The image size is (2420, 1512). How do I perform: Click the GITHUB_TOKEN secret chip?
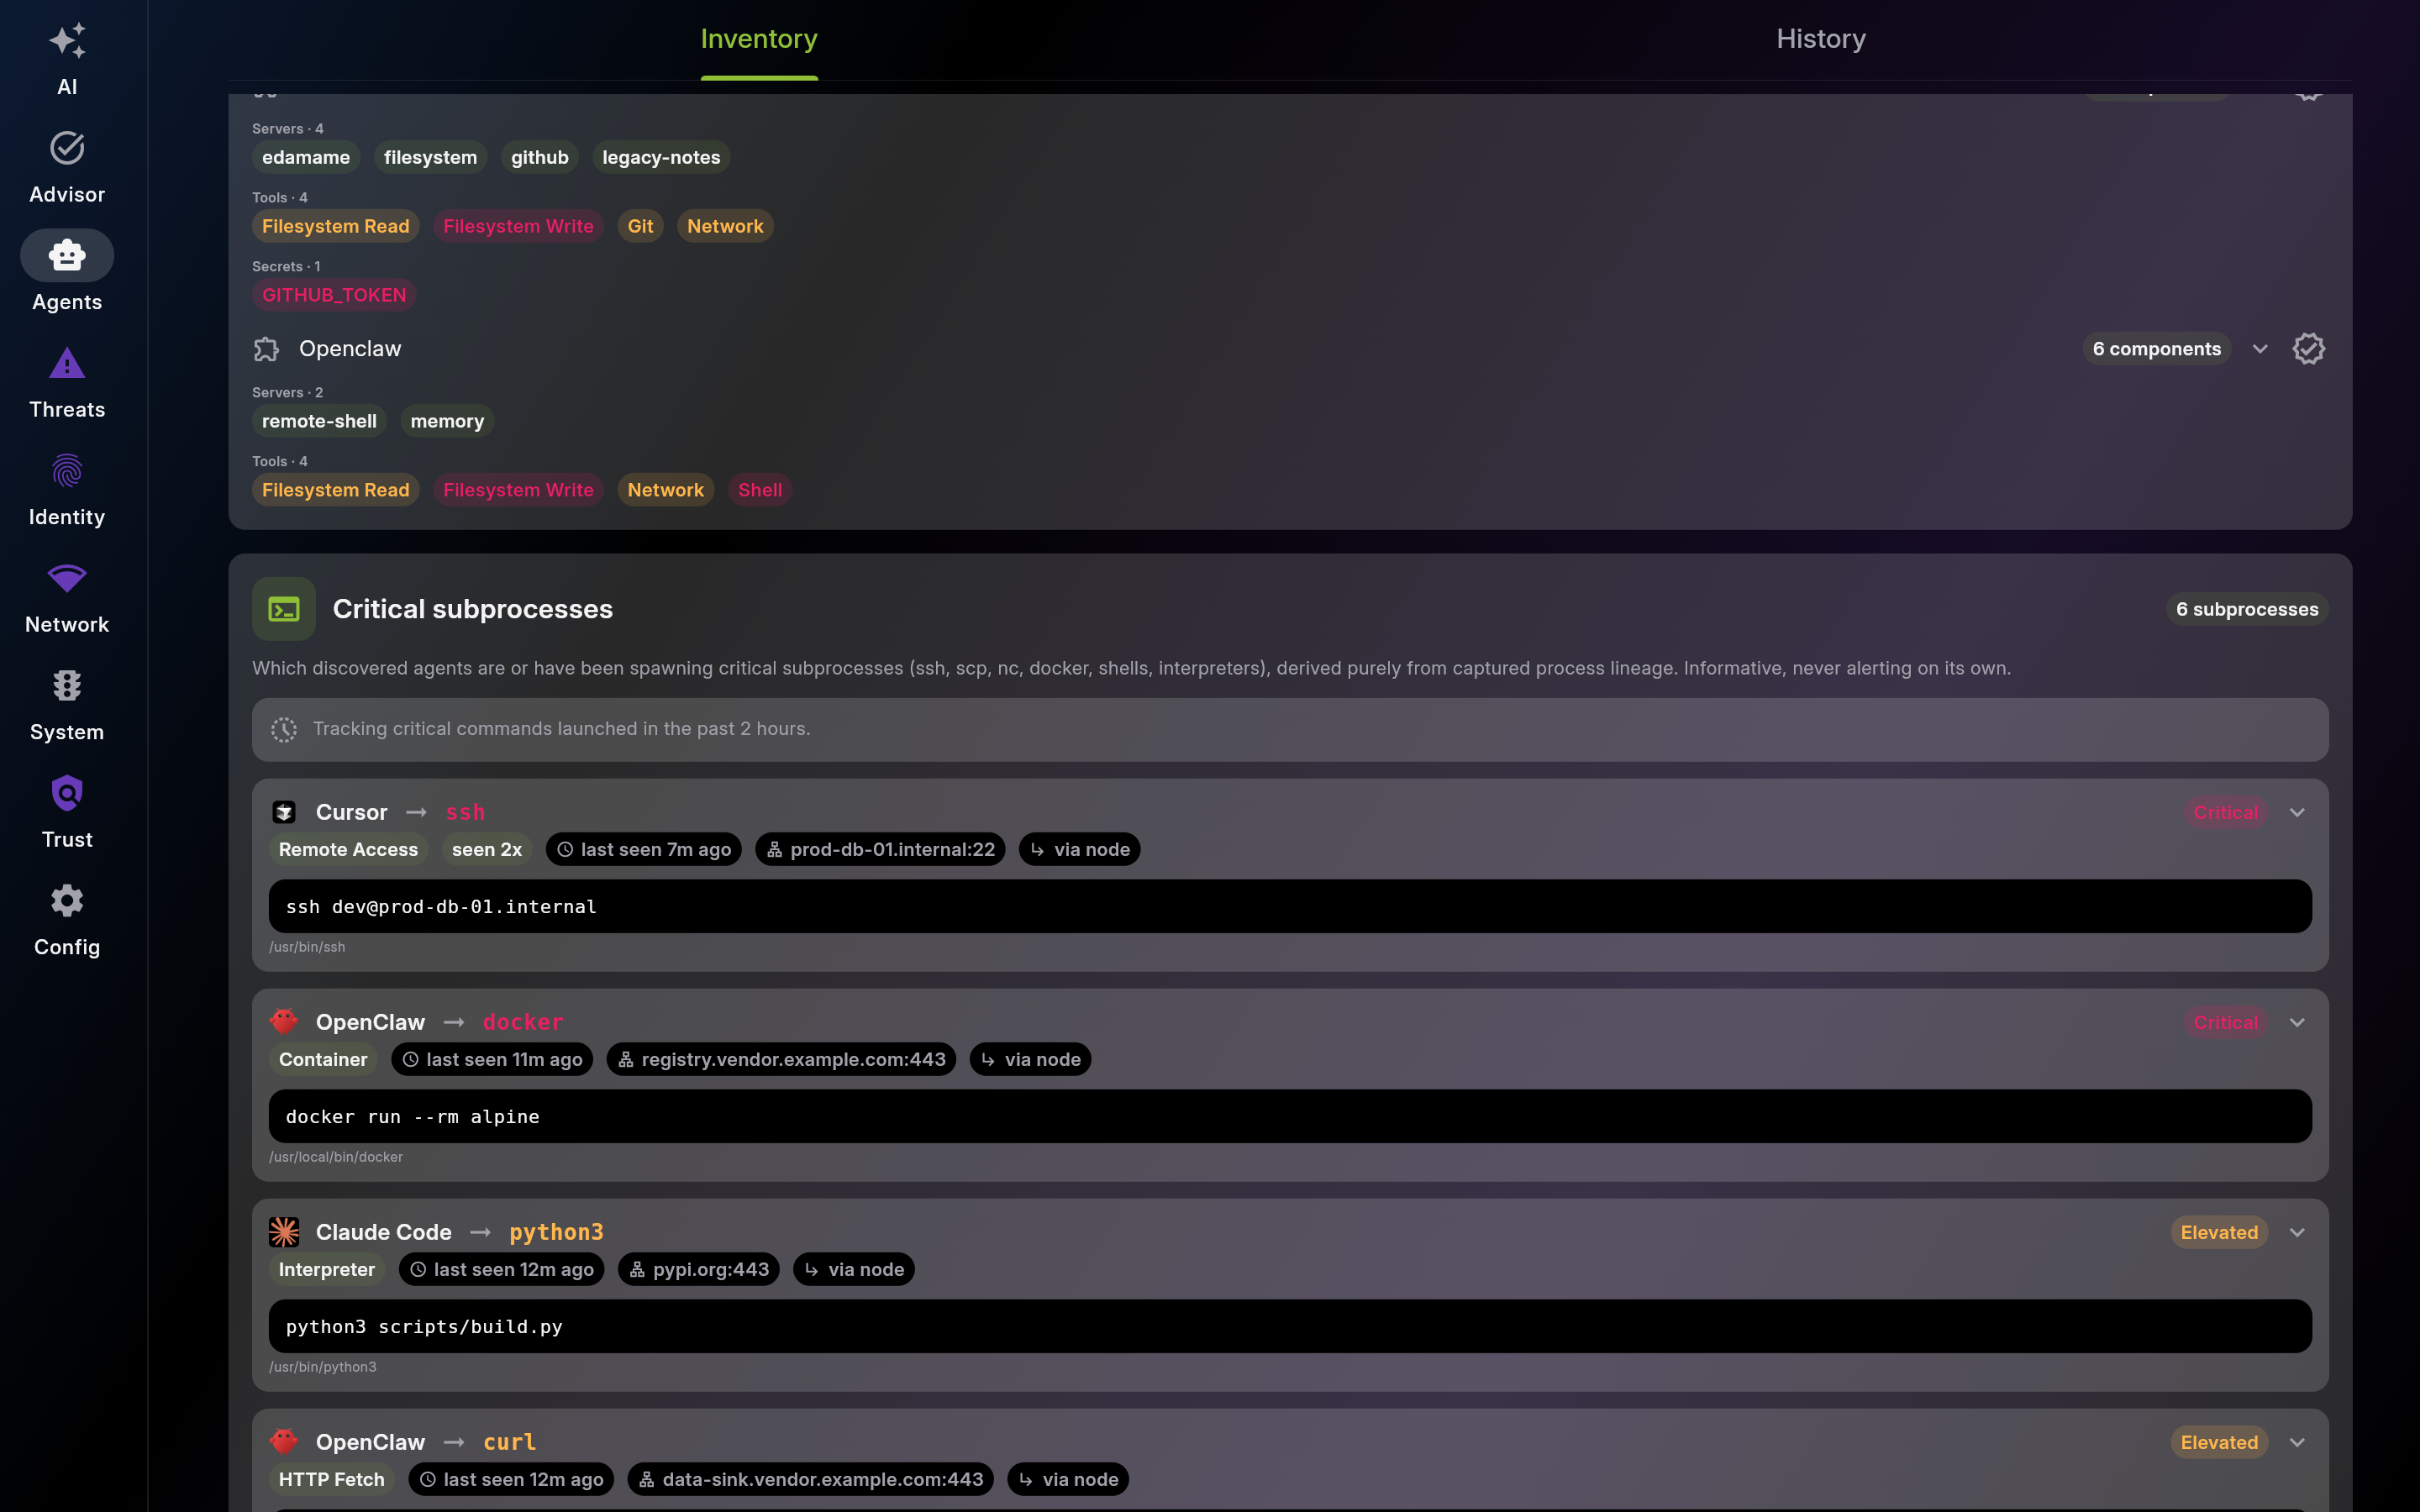click(334, 295)
